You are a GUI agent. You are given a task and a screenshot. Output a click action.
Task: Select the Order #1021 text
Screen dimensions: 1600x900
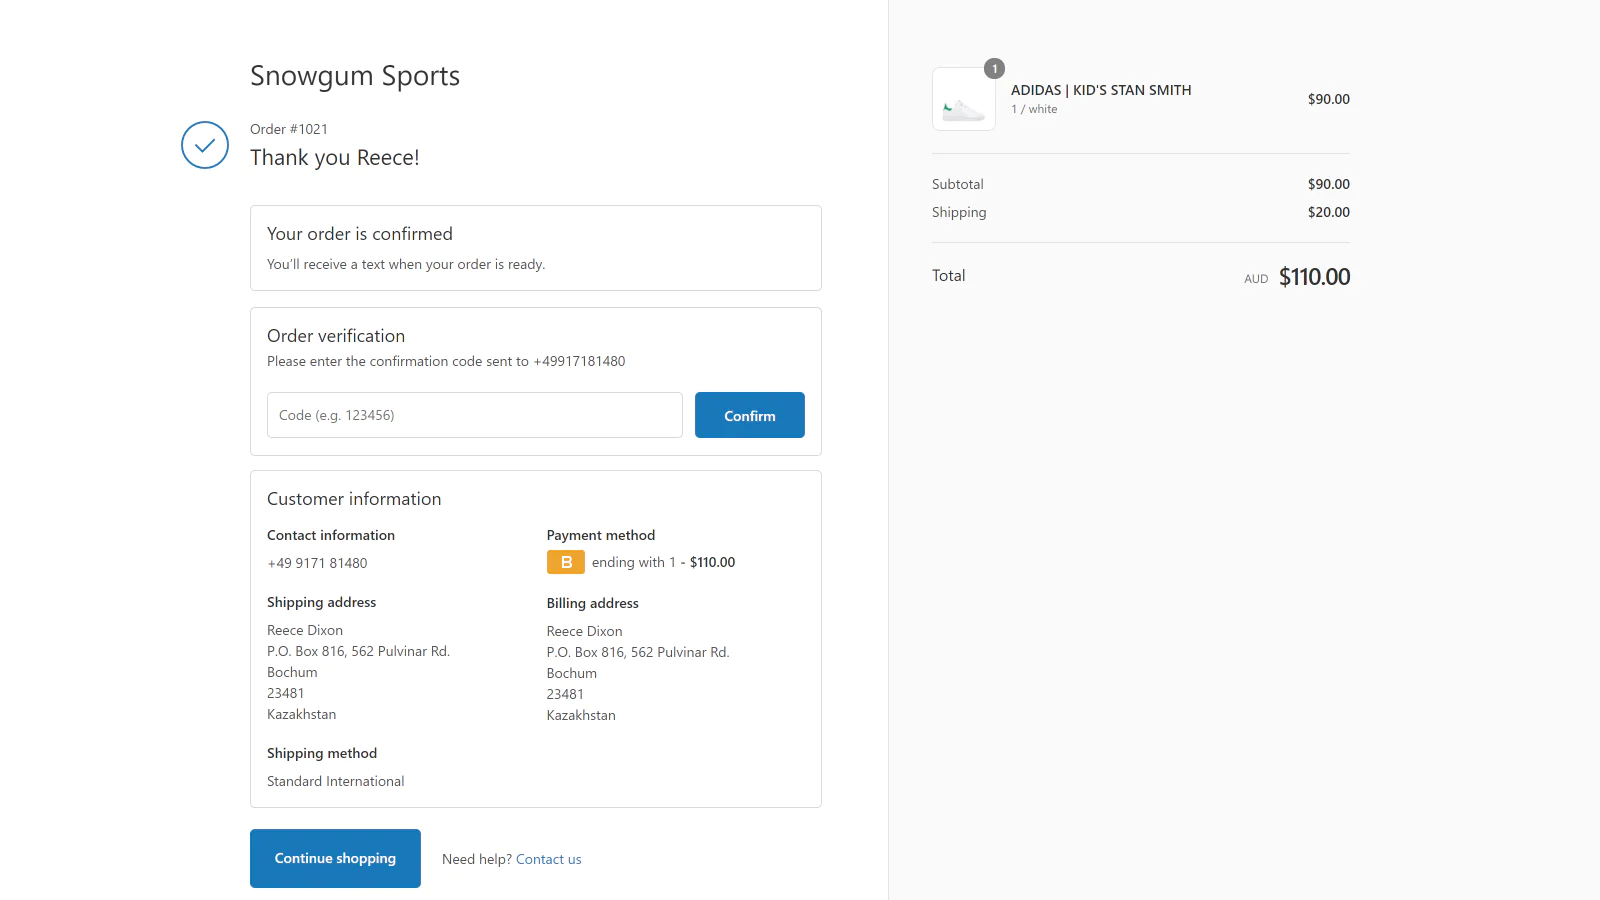[289, 129]
